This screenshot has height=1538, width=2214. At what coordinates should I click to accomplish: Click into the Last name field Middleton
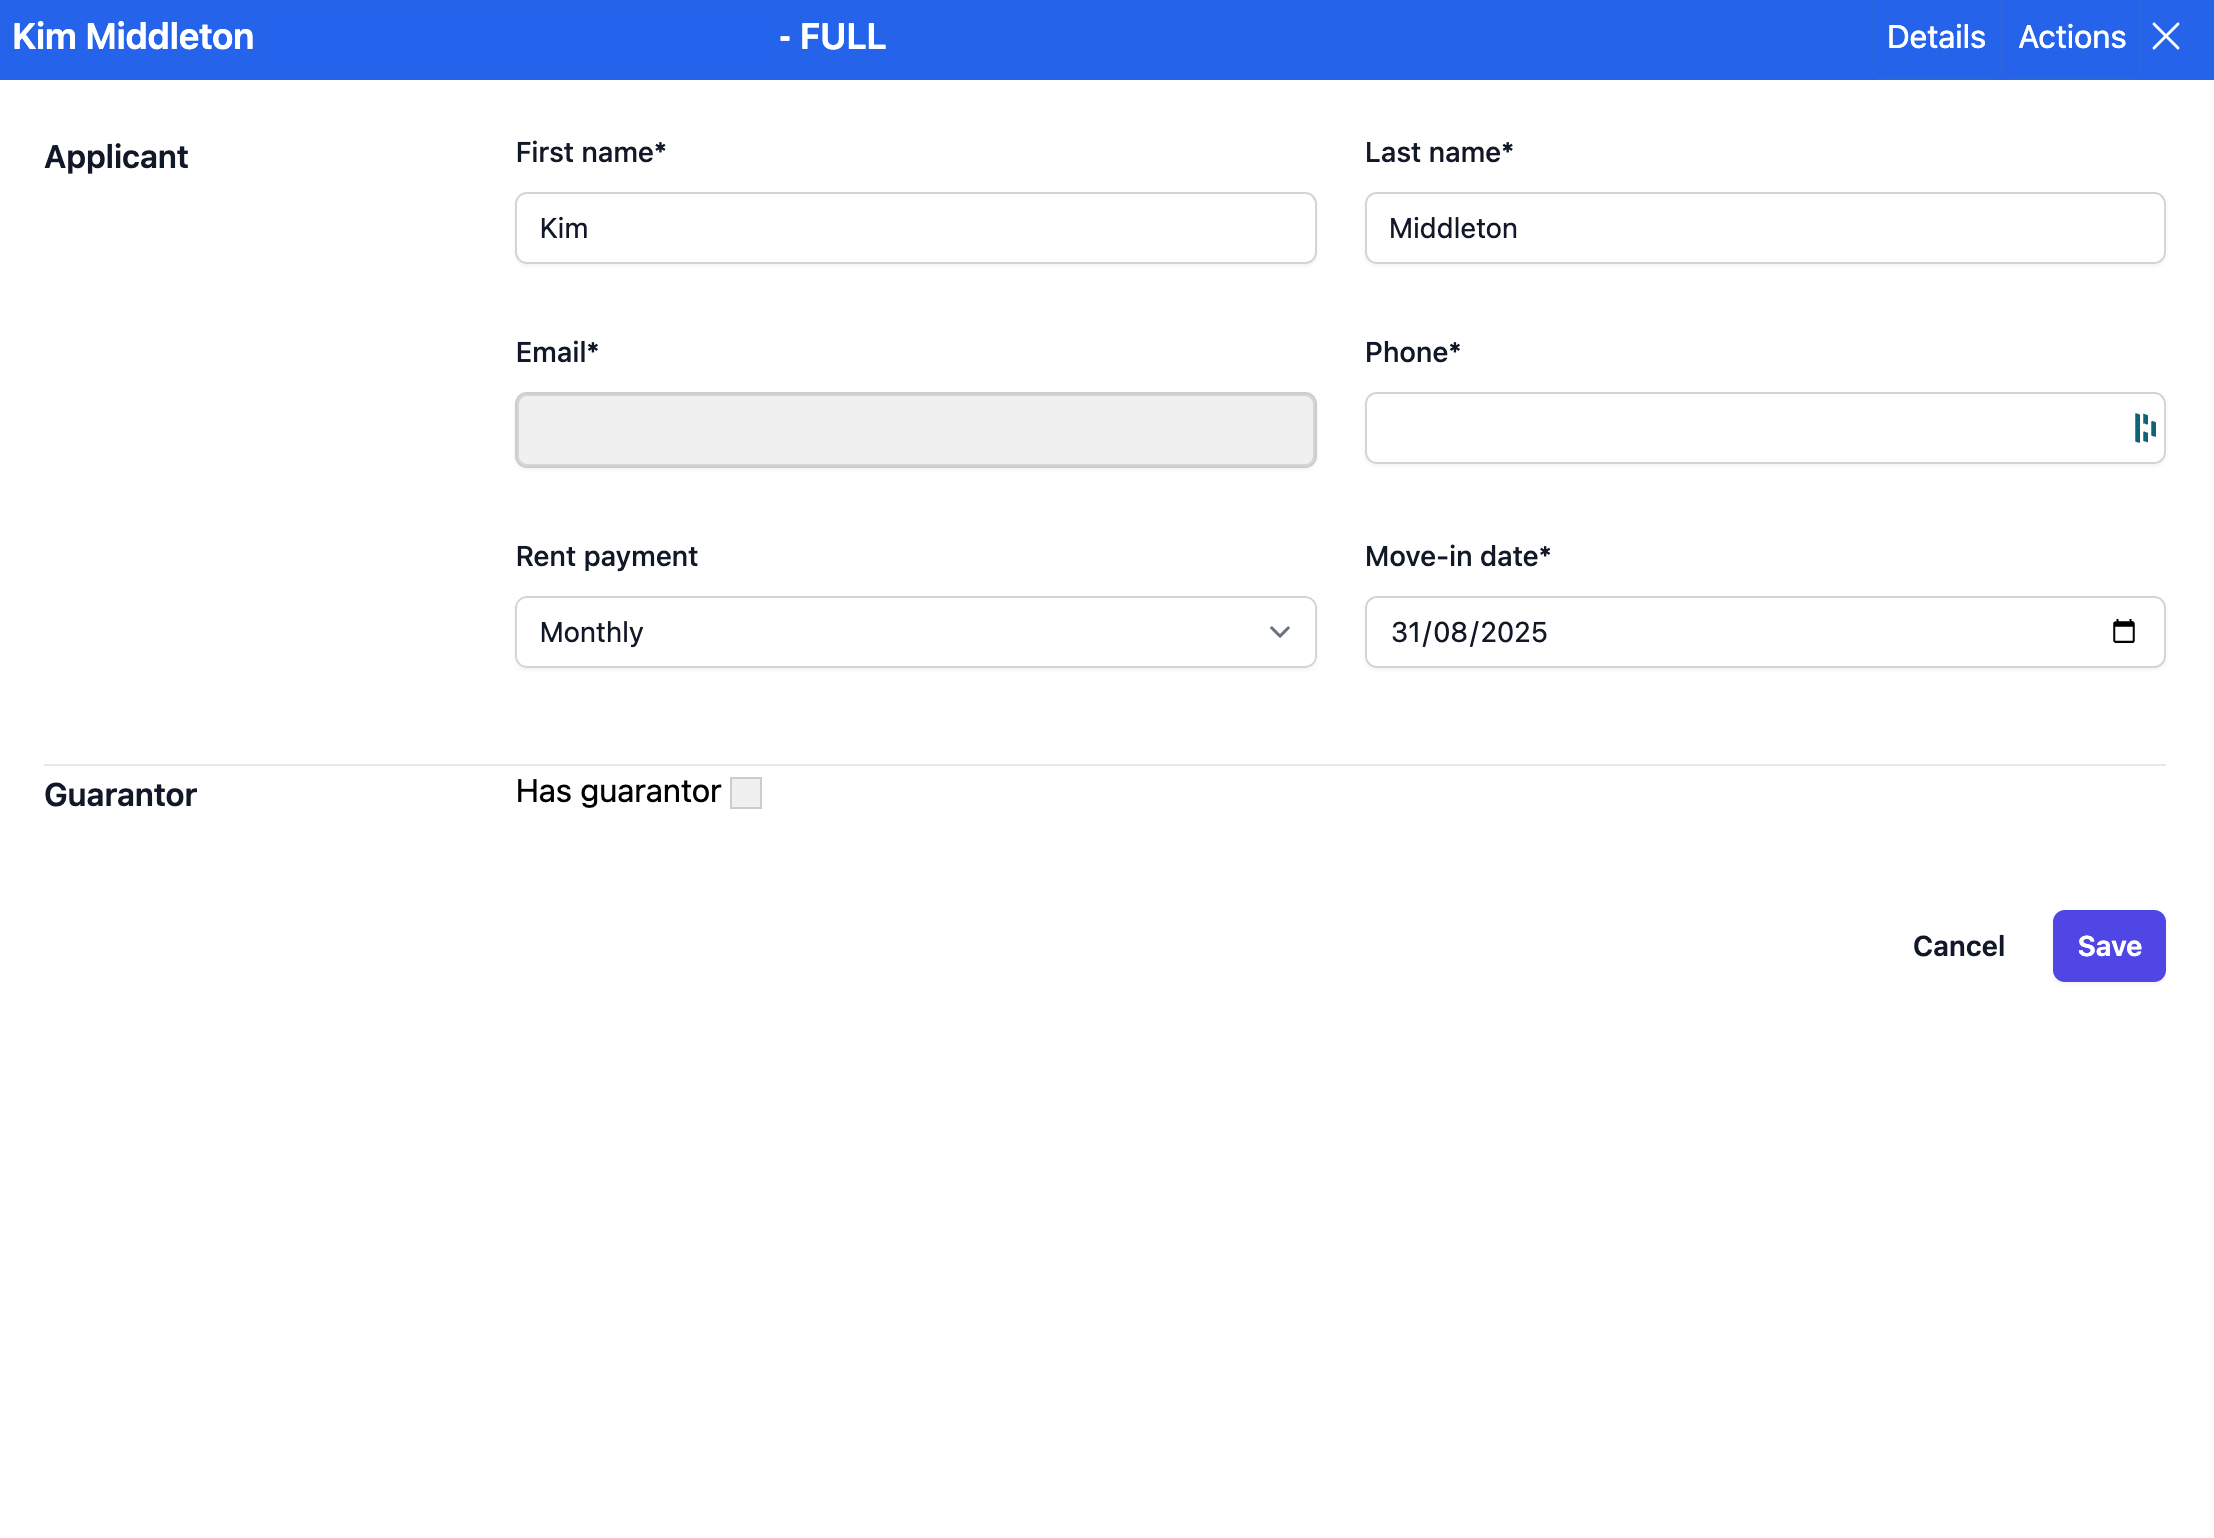tap(1764, 228)
